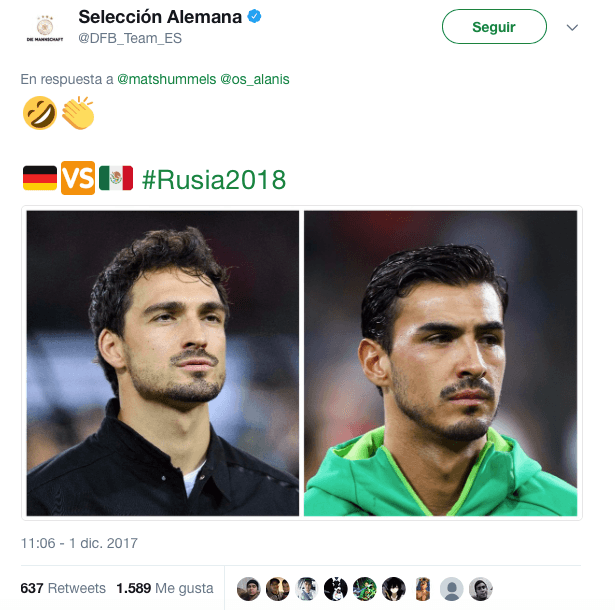Open the @DFB_Team_ES handle
615x610 pixels.
pos(130,38)
